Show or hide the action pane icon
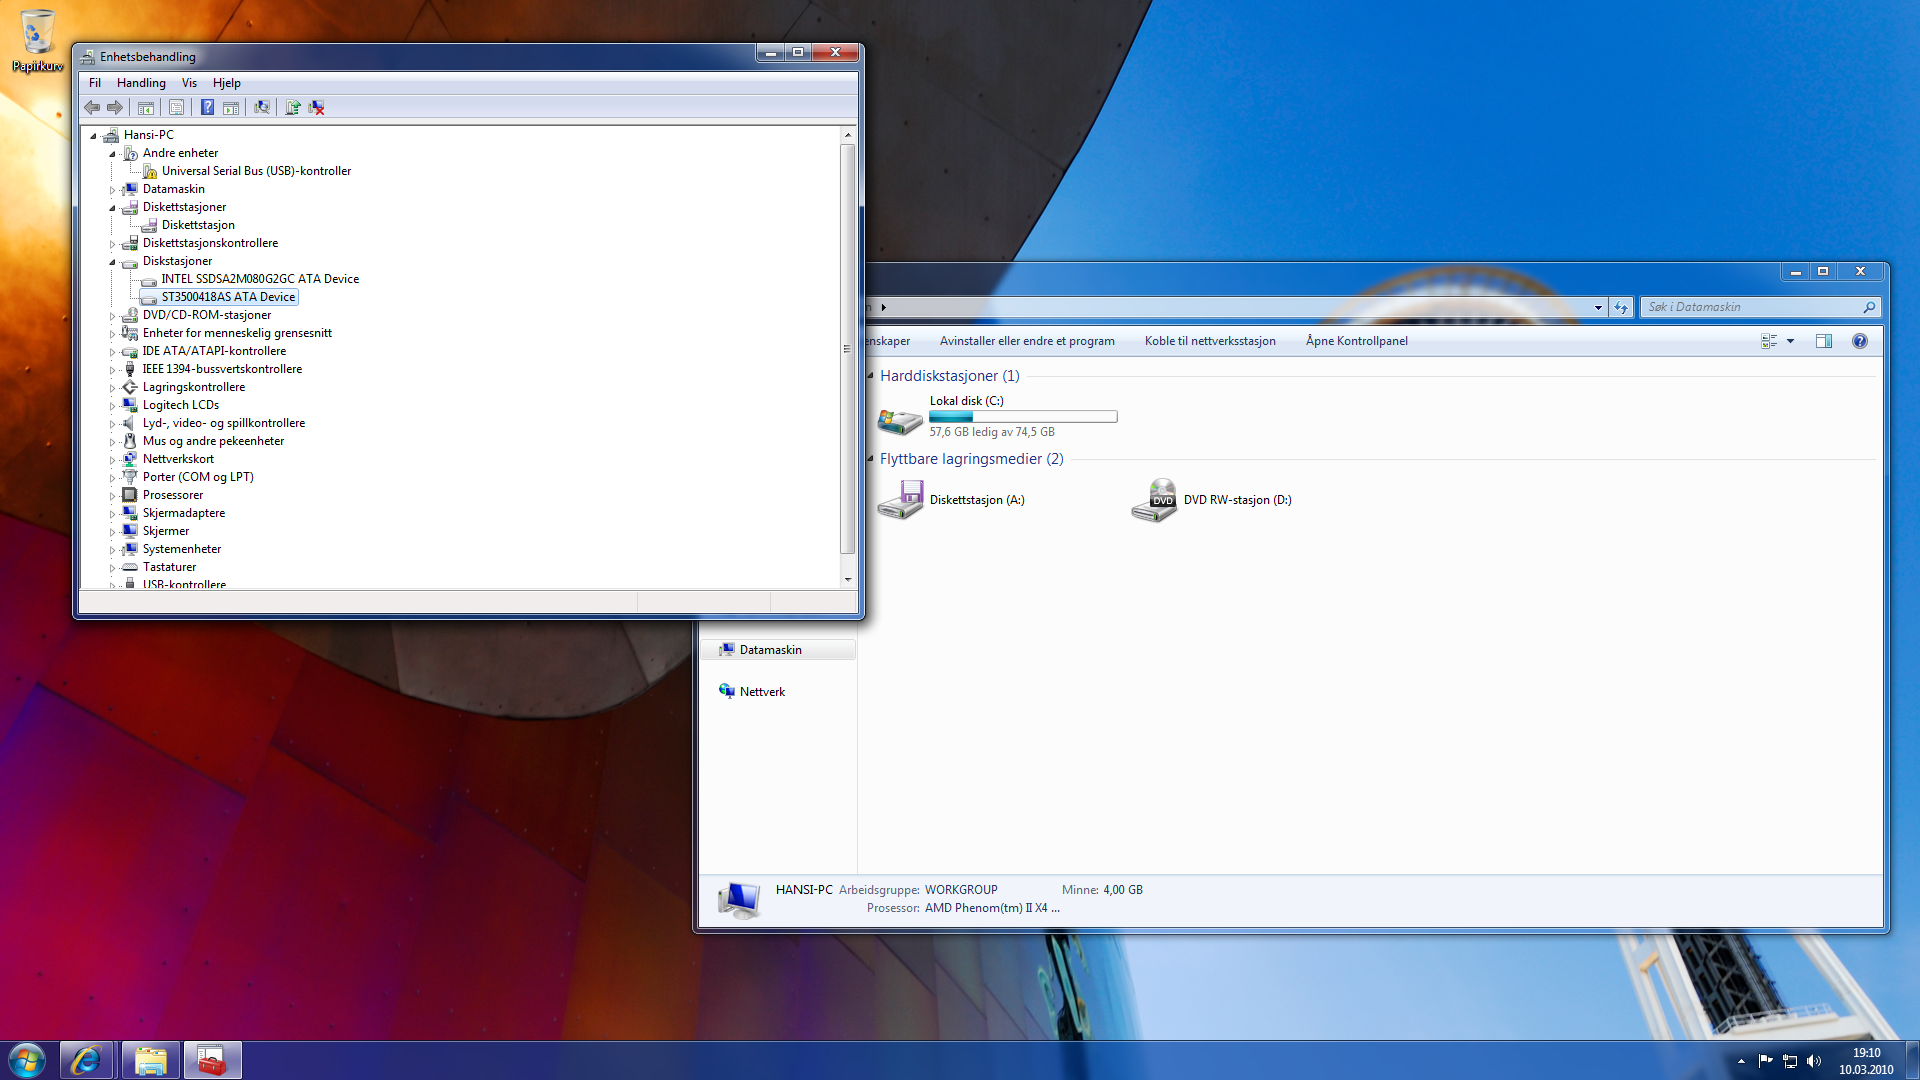1920x1080 pixels. tap(231, 107)
